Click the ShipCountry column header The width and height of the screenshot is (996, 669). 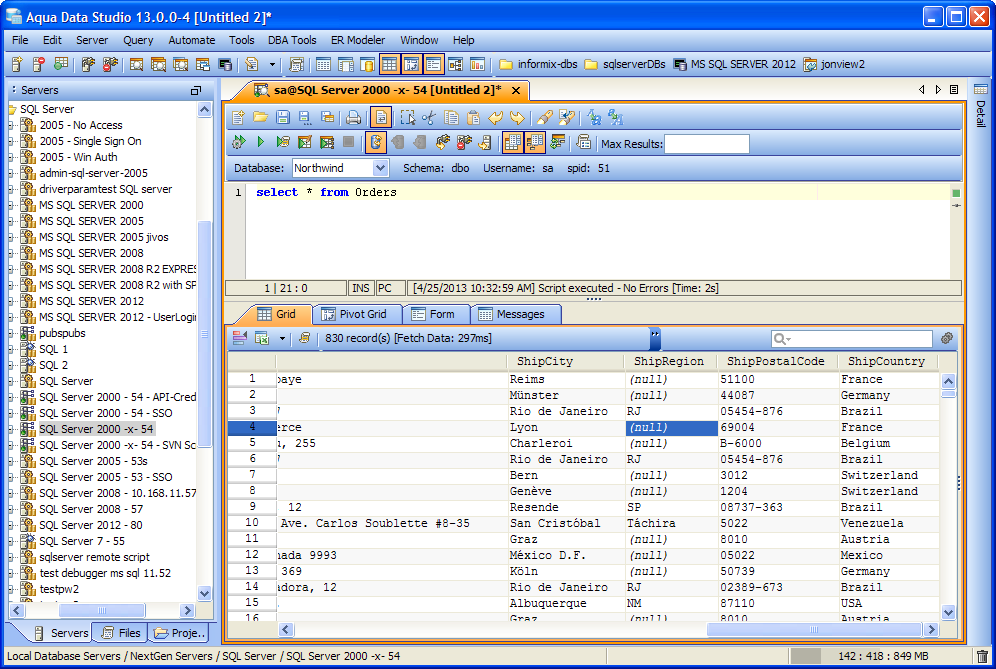(886, 362)
